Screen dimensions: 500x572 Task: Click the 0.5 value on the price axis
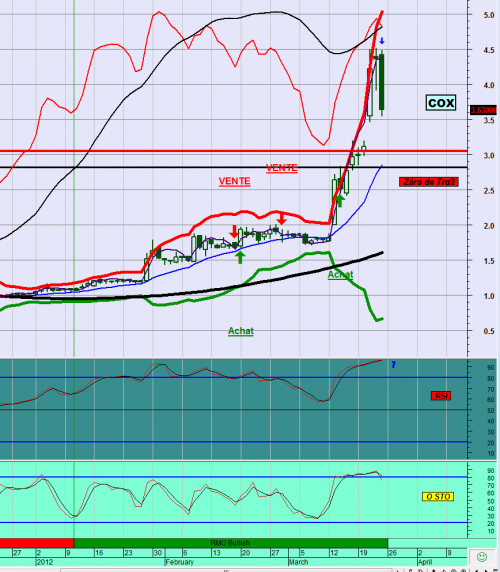[488, 331]
